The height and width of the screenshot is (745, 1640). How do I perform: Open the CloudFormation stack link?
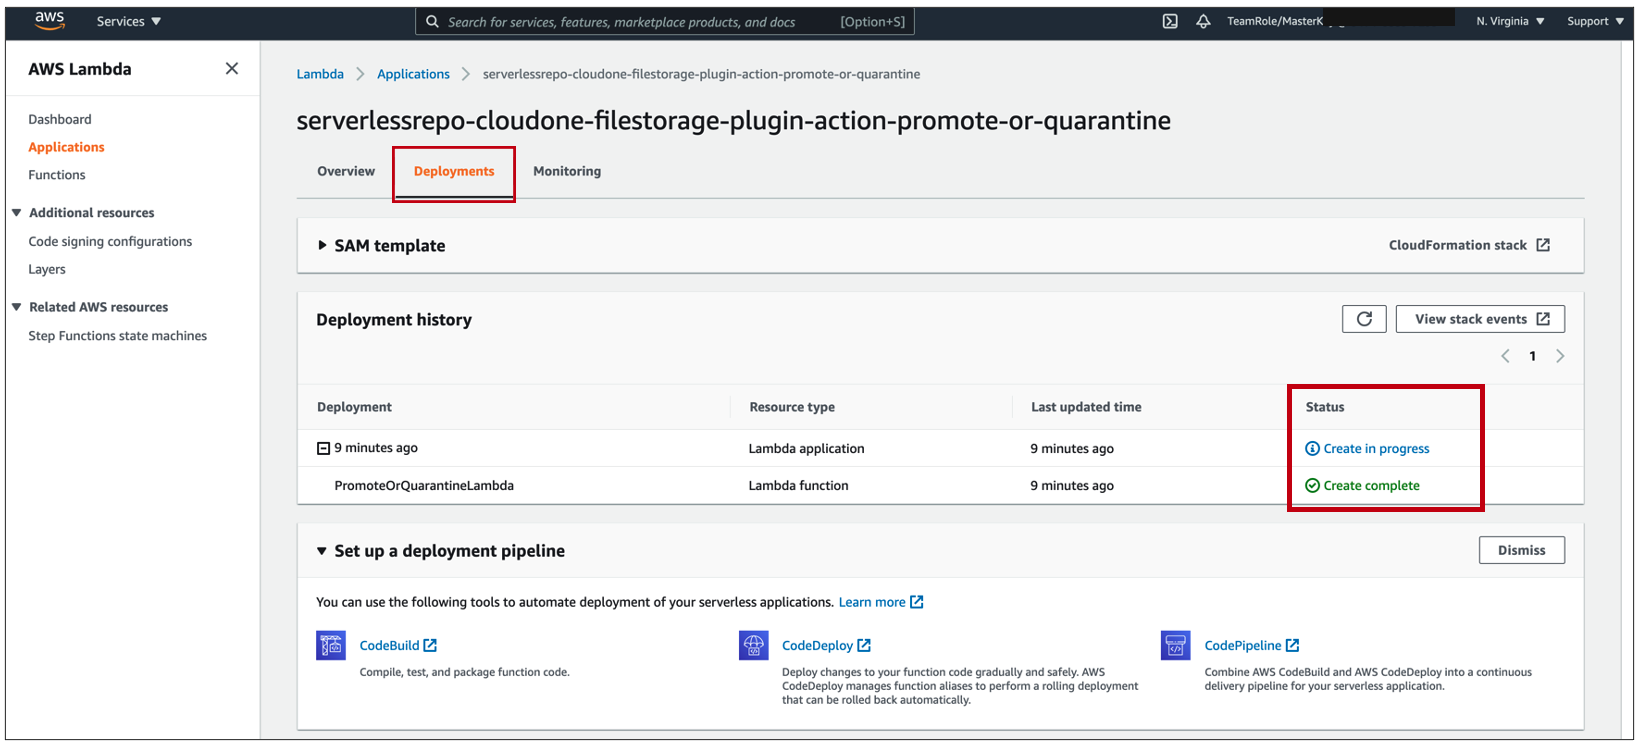pos(1469,245)
